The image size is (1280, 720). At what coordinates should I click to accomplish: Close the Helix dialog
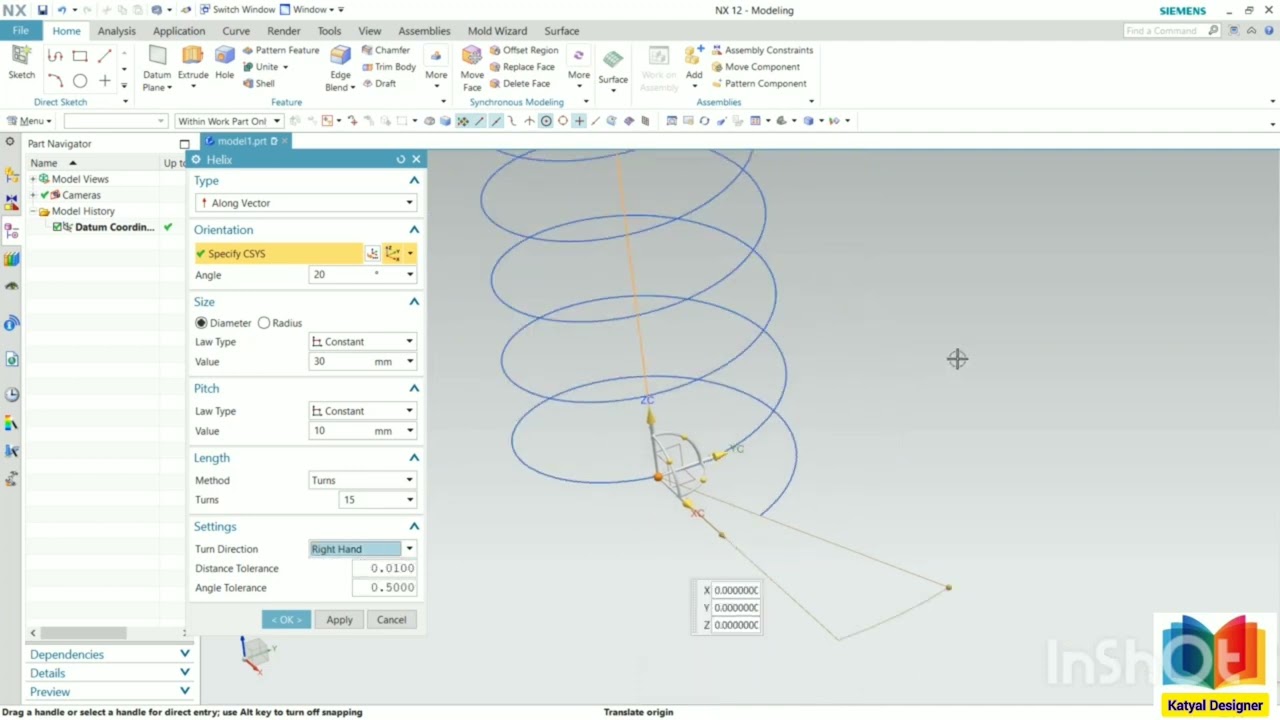point(416,159)
